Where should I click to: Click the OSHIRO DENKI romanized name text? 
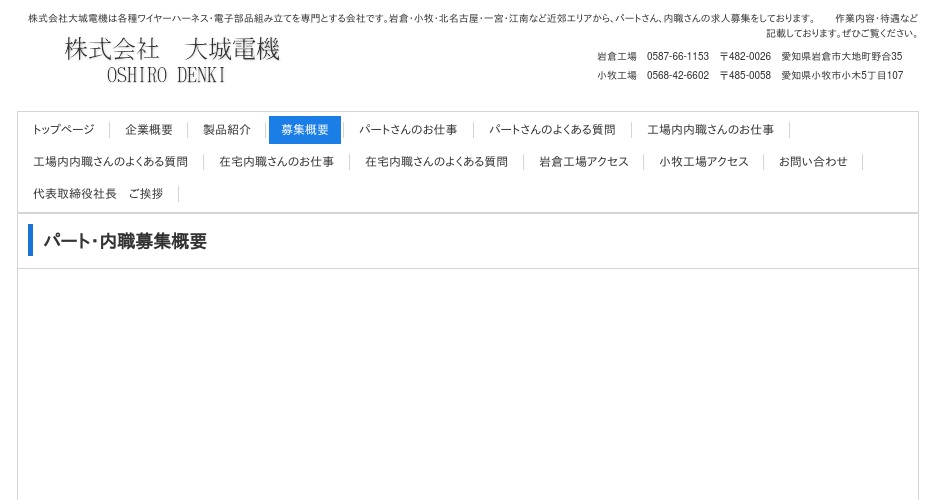click(166, 76)
